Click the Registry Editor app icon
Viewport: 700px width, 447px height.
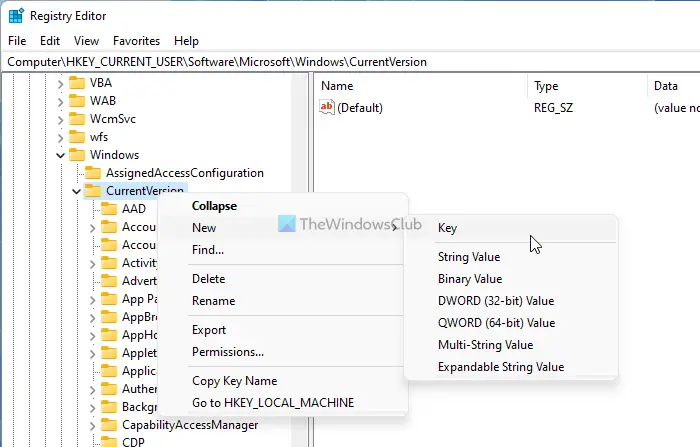tap(16, 16)
